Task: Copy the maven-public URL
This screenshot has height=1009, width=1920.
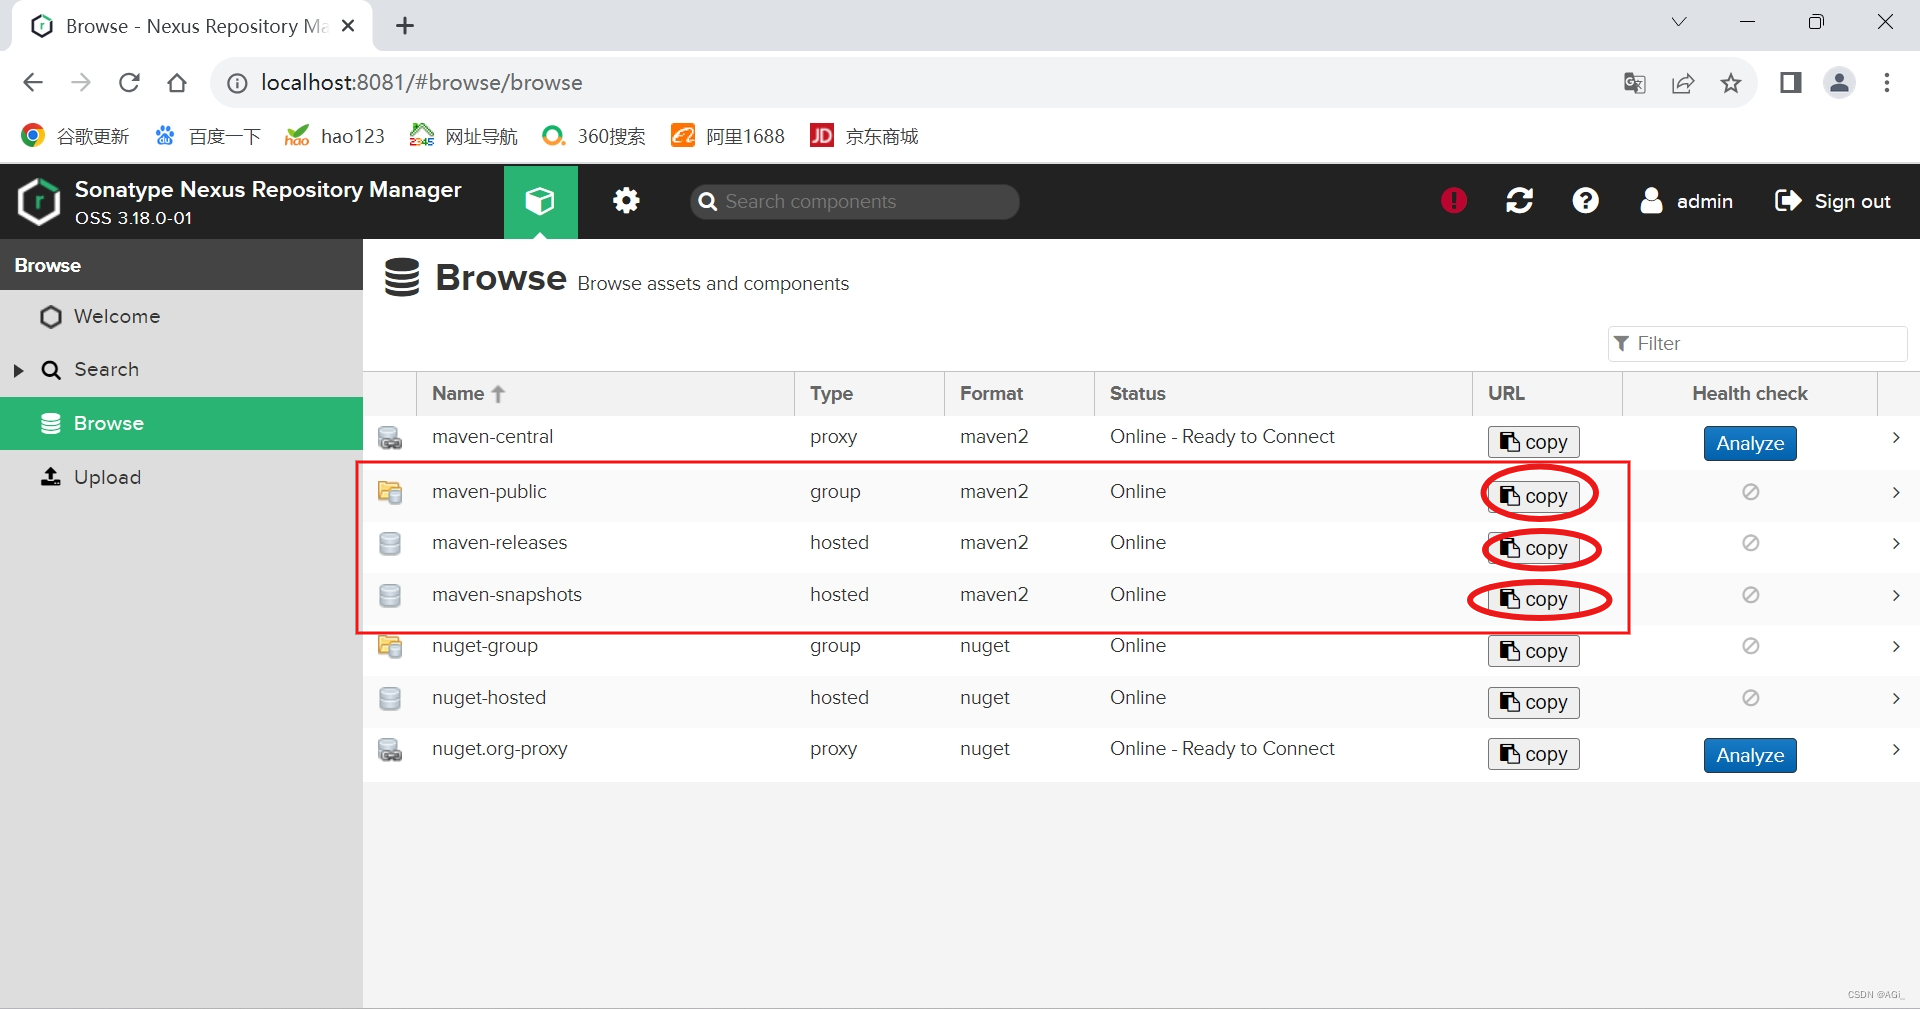Action: pyautogui.click(x=1534, y=496)
